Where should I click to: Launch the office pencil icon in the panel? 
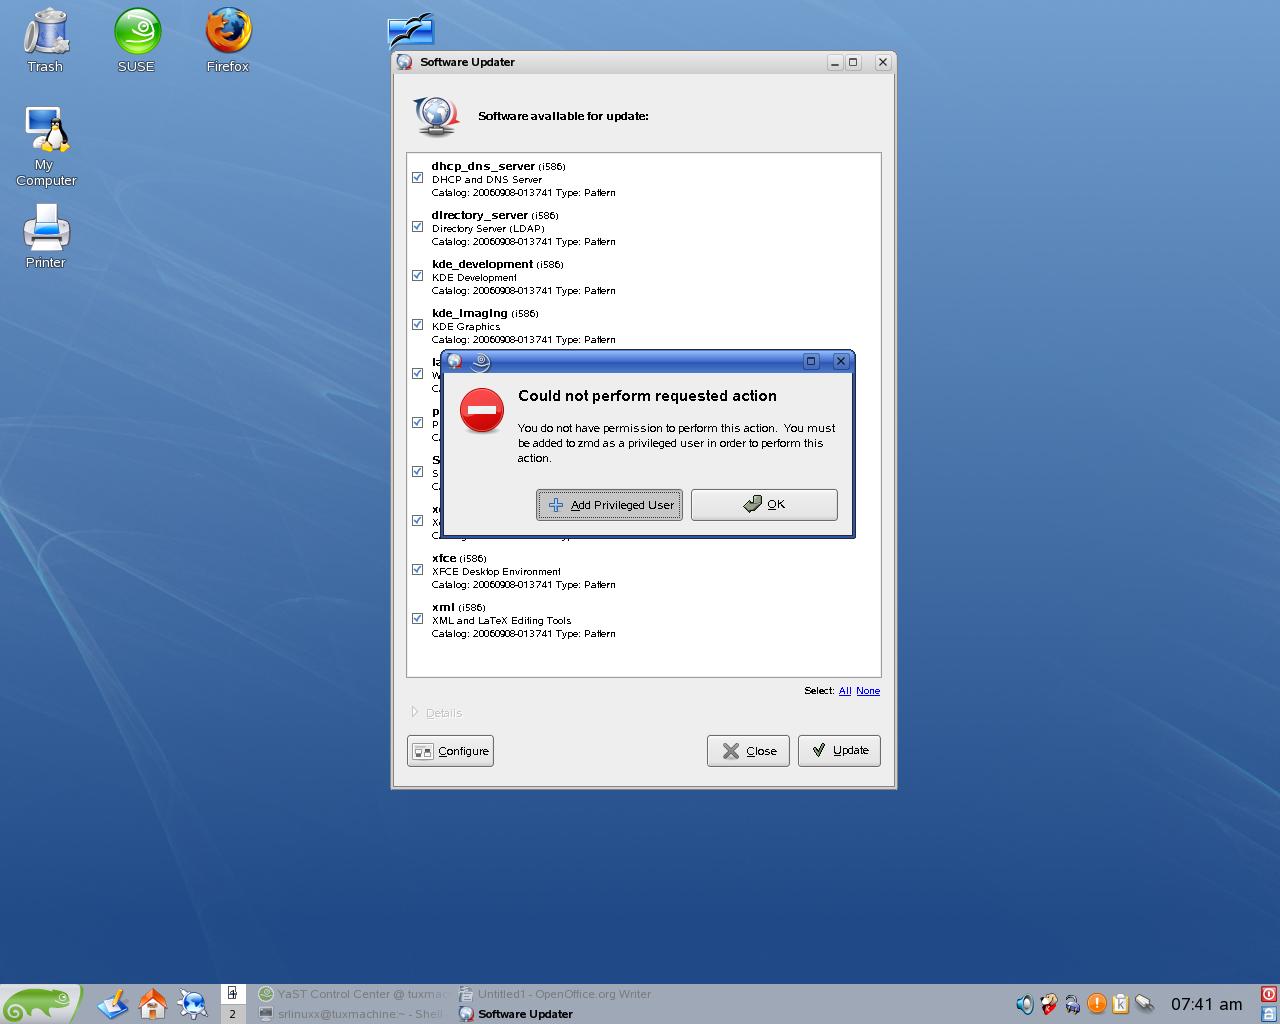(113, 1003)
